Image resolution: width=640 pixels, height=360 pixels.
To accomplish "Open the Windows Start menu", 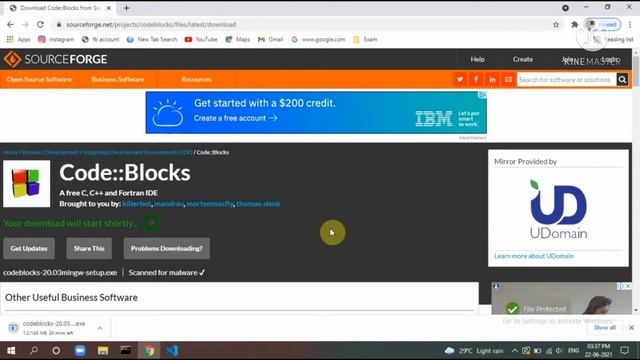I will click(x=11, y=351).
